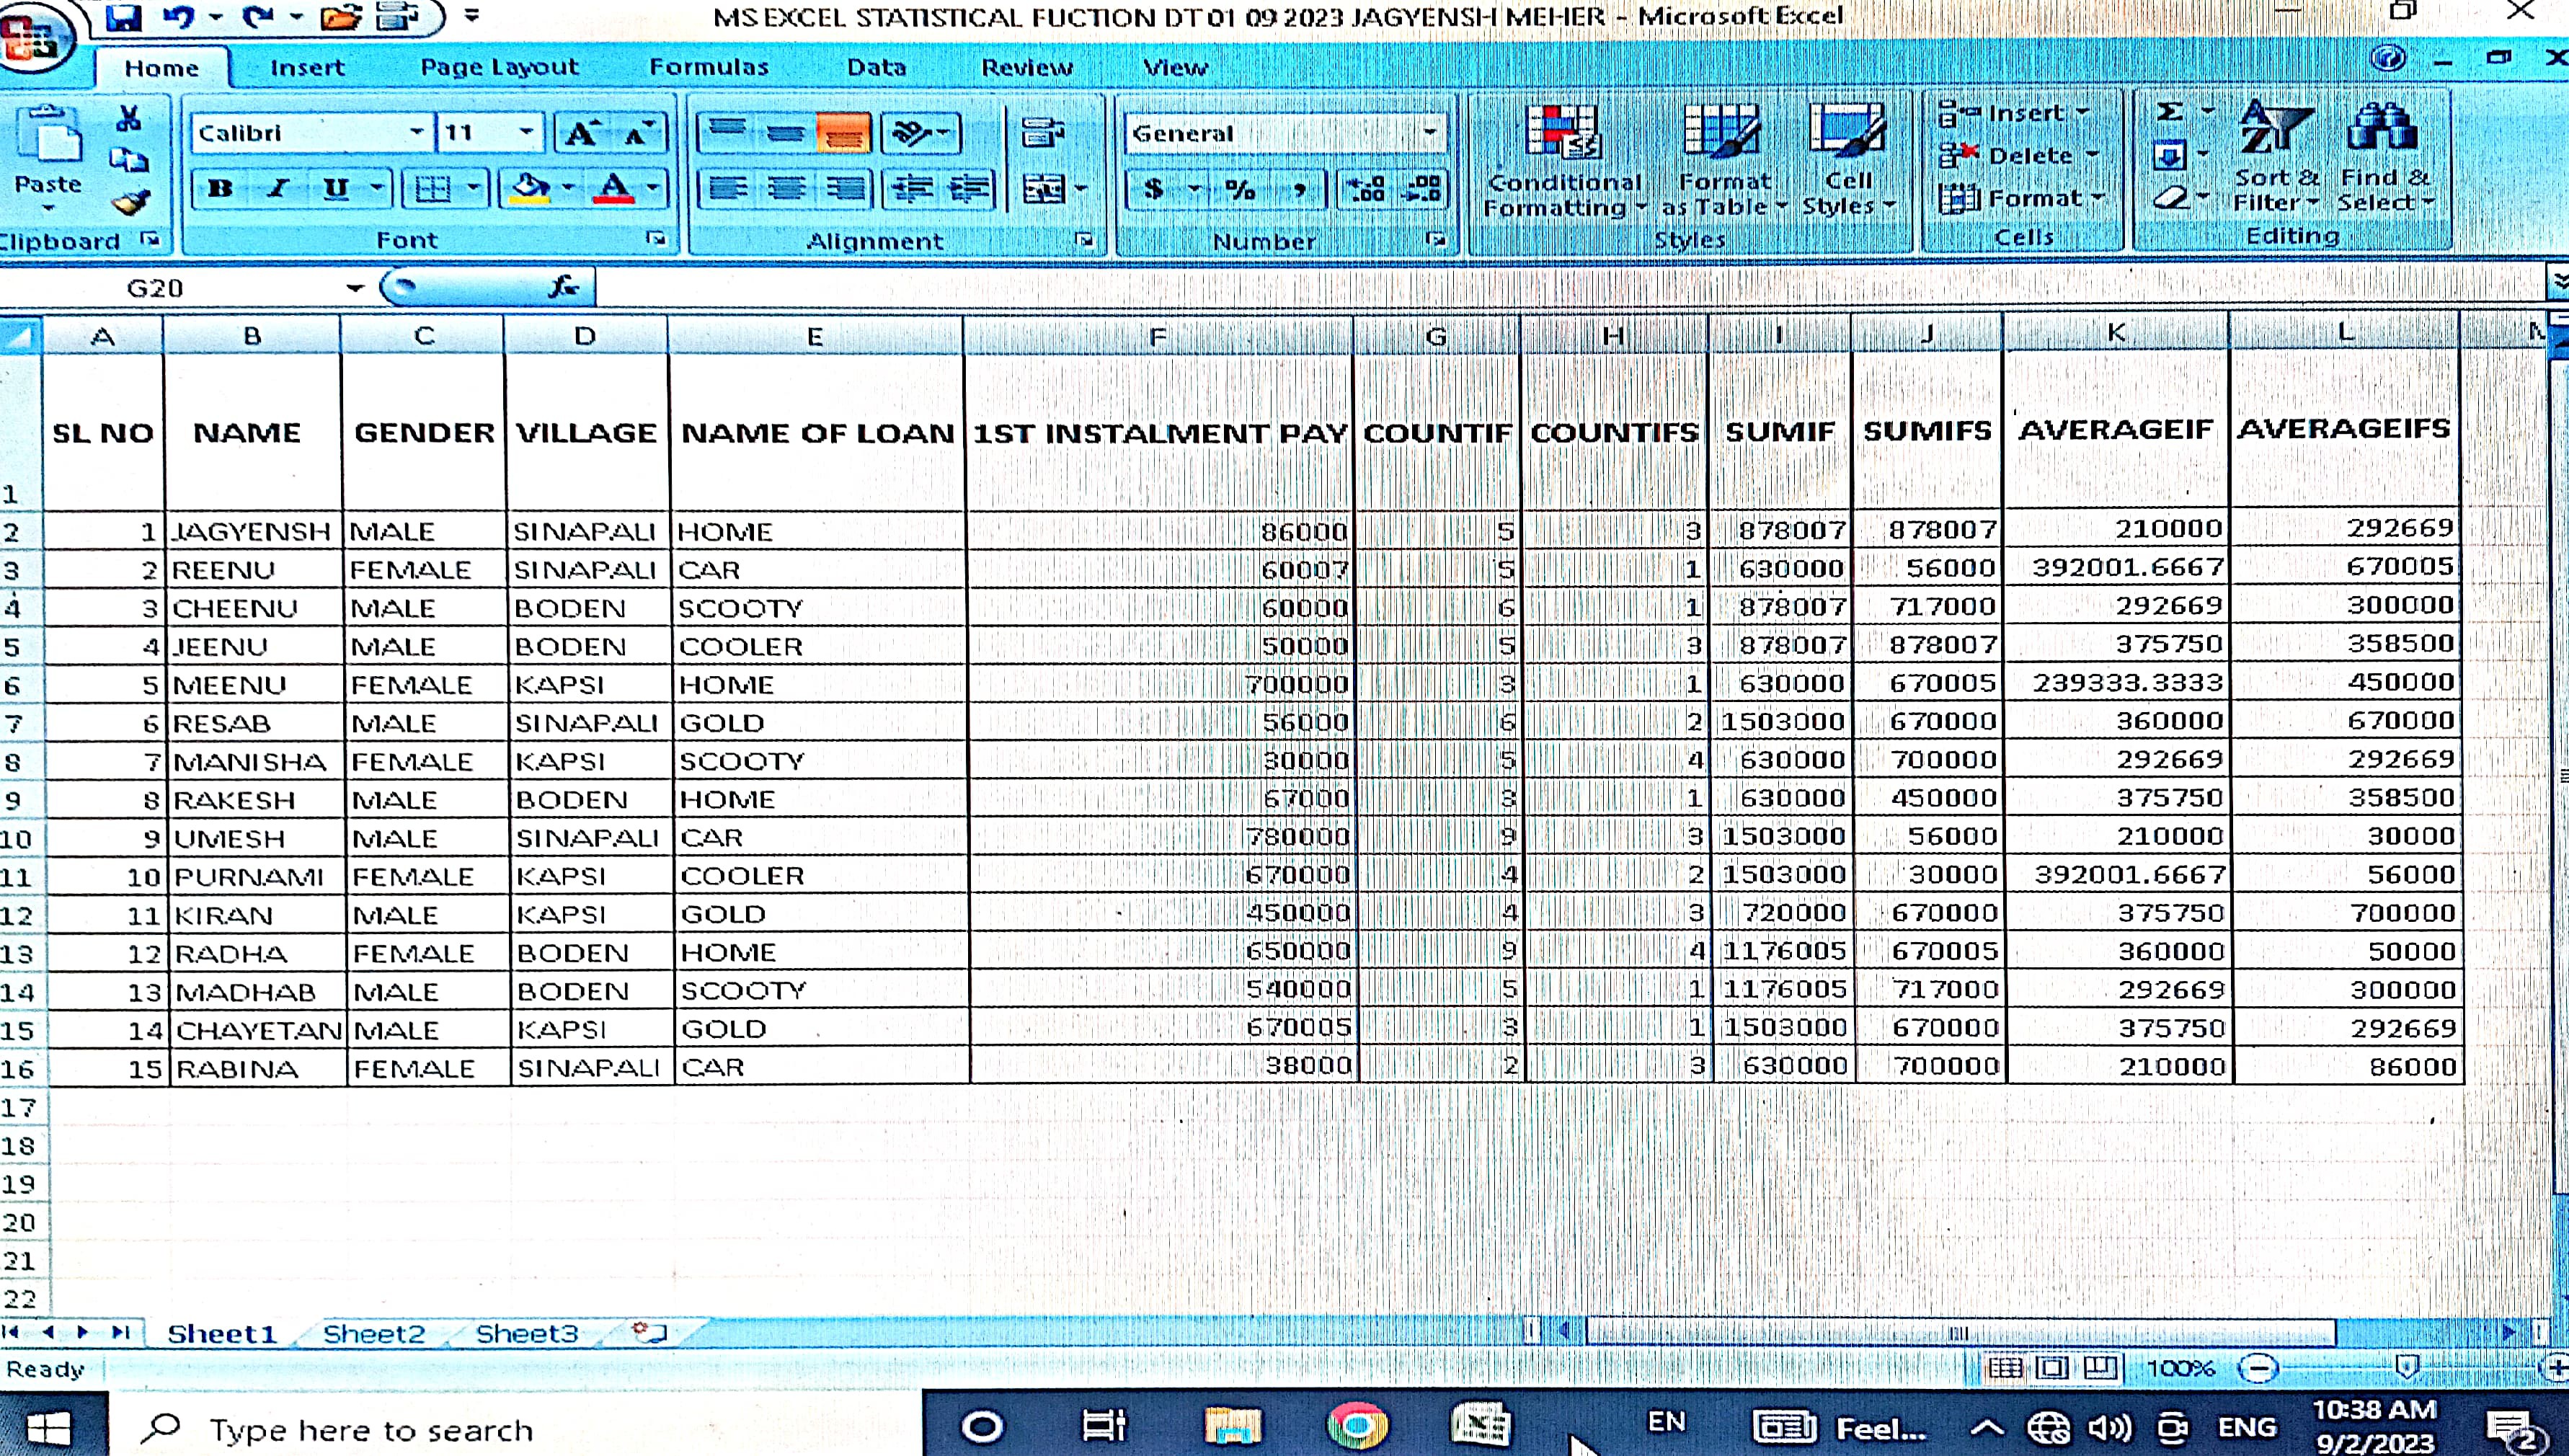
Task: Click the AutoSum sigma icon
Action: 2169,111
